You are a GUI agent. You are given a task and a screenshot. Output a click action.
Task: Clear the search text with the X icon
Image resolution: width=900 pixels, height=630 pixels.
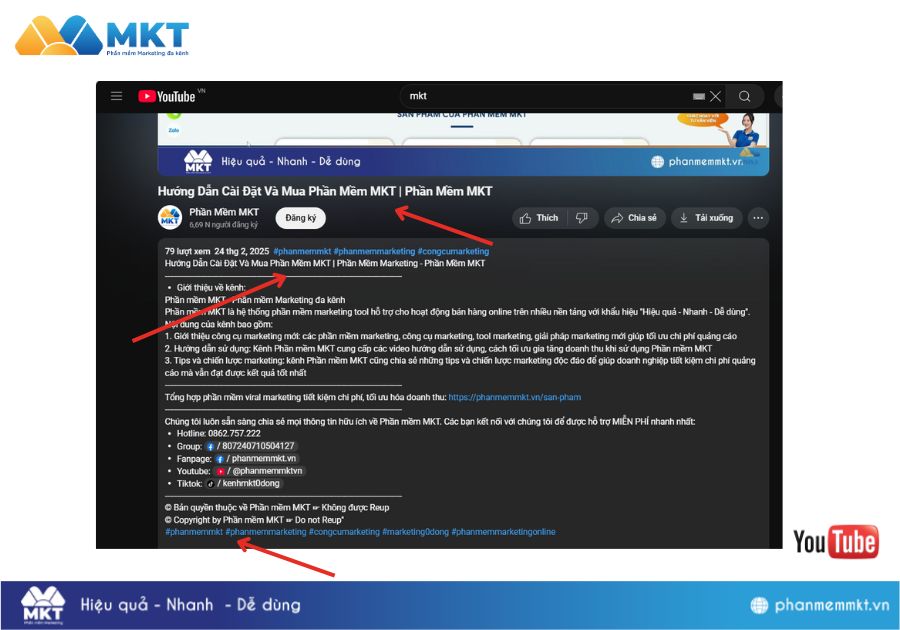pyautogui.click(x=715, y=96)
